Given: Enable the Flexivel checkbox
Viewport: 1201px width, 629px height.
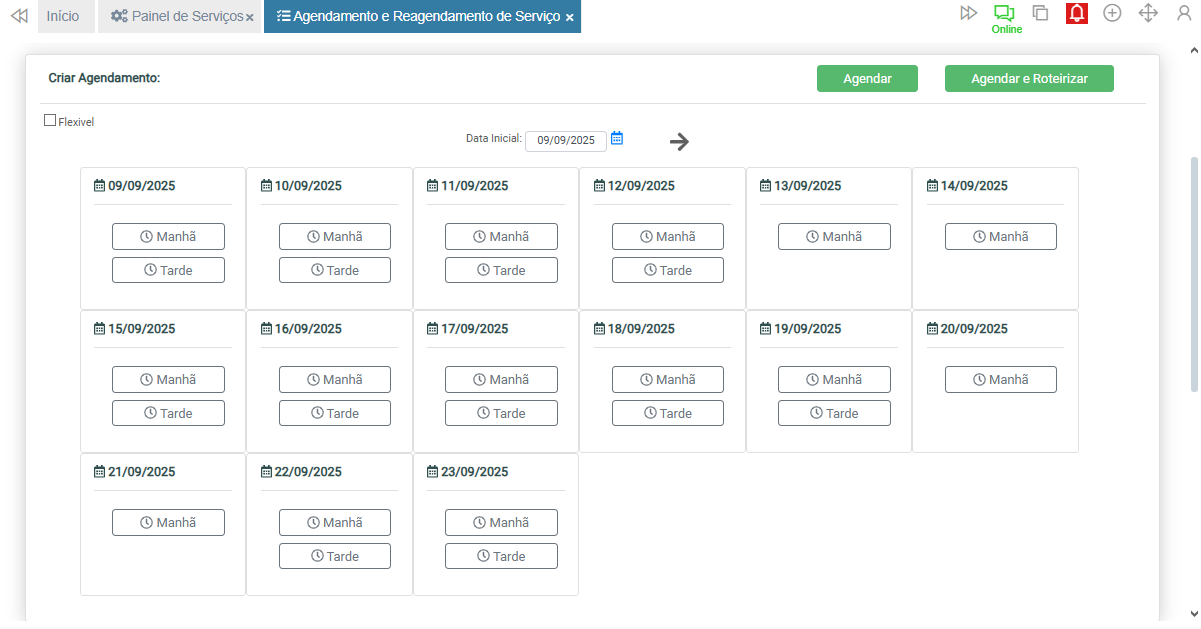Looking at the screenshot, I should coord(50,121).
